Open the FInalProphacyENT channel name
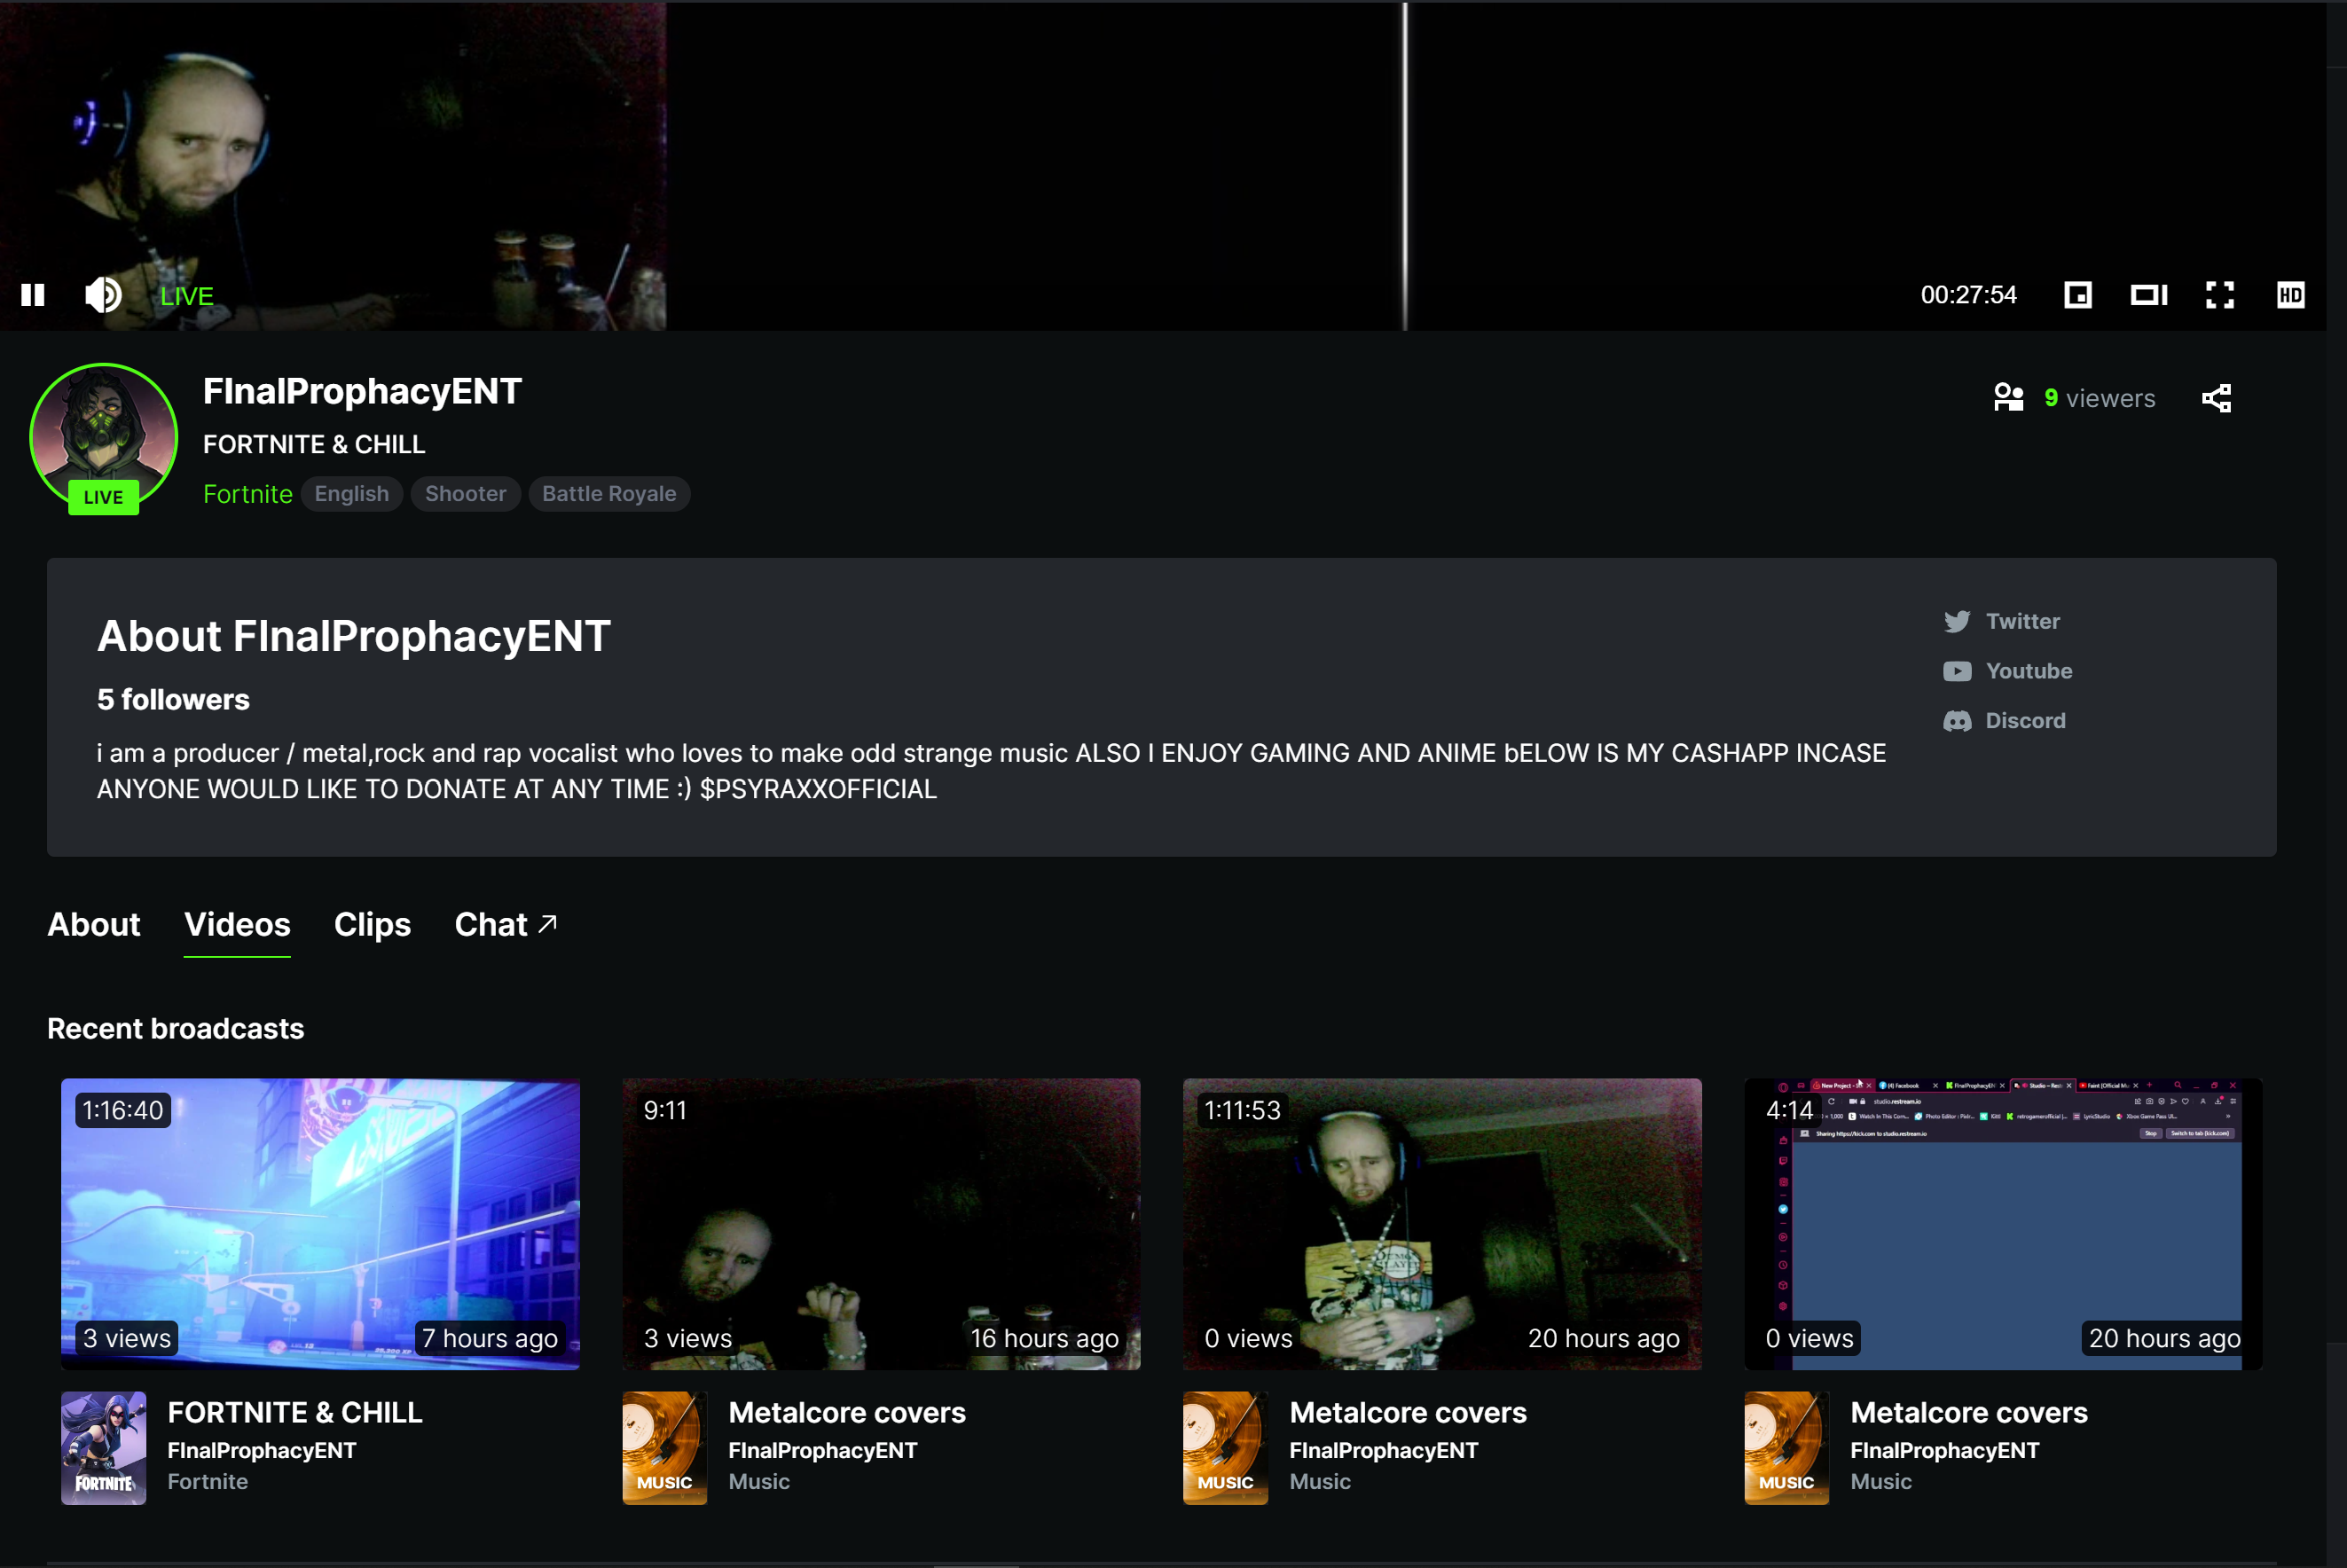Viewport: 2347px width, 1568px height. point(362,391)
